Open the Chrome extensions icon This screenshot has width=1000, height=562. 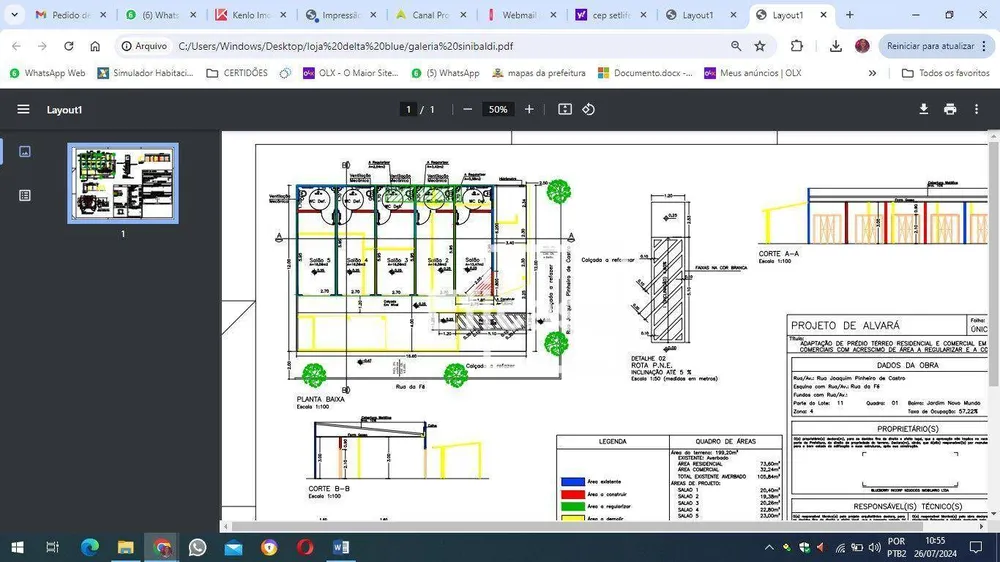pos(797,46)
